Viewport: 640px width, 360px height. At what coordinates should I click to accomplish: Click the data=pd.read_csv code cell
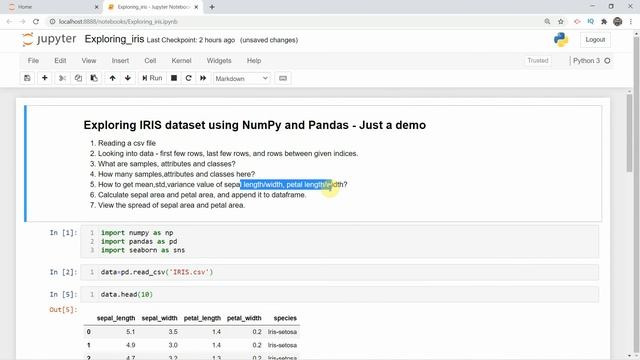click(340, 272)
